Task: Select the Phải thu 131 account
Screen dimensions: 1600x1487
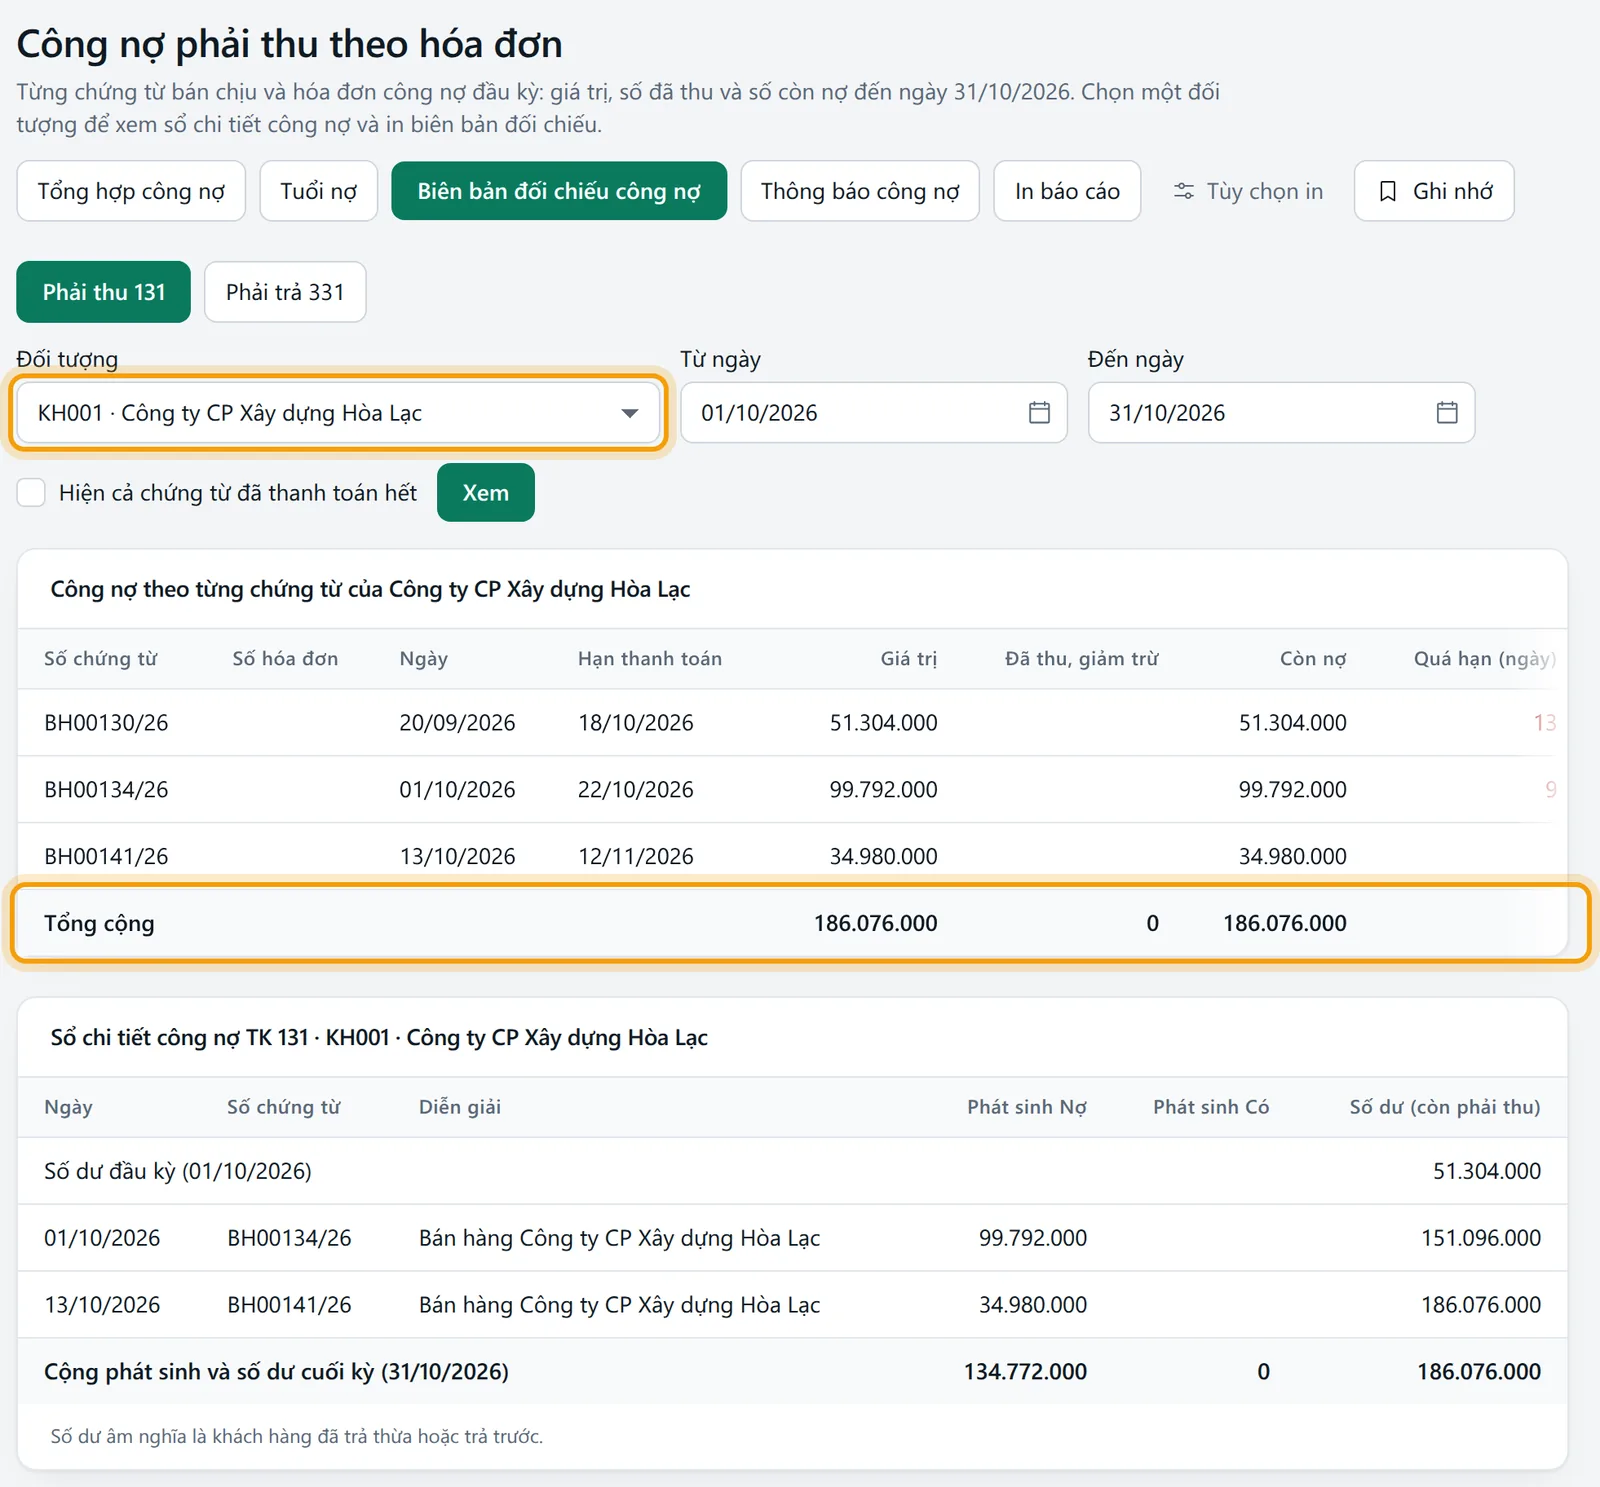Action: [x=104, y=292]
